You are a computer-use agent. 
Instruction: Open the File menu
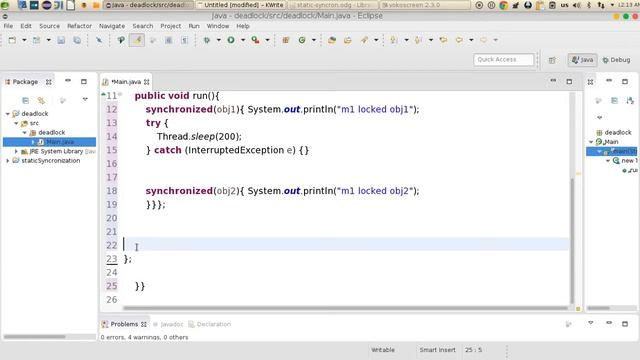click(x=8, y=26)
